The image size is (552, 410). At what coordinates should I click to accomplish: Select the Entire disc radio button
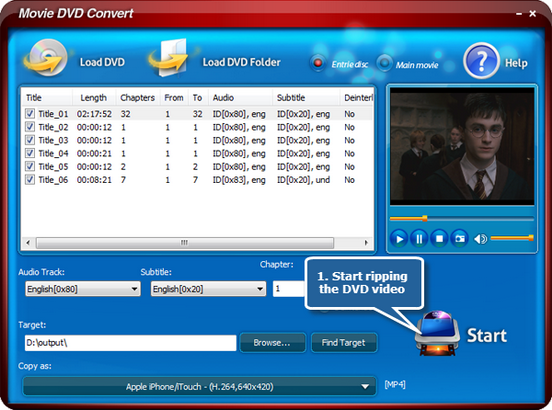pyautogui.click(x=318, y=63)
